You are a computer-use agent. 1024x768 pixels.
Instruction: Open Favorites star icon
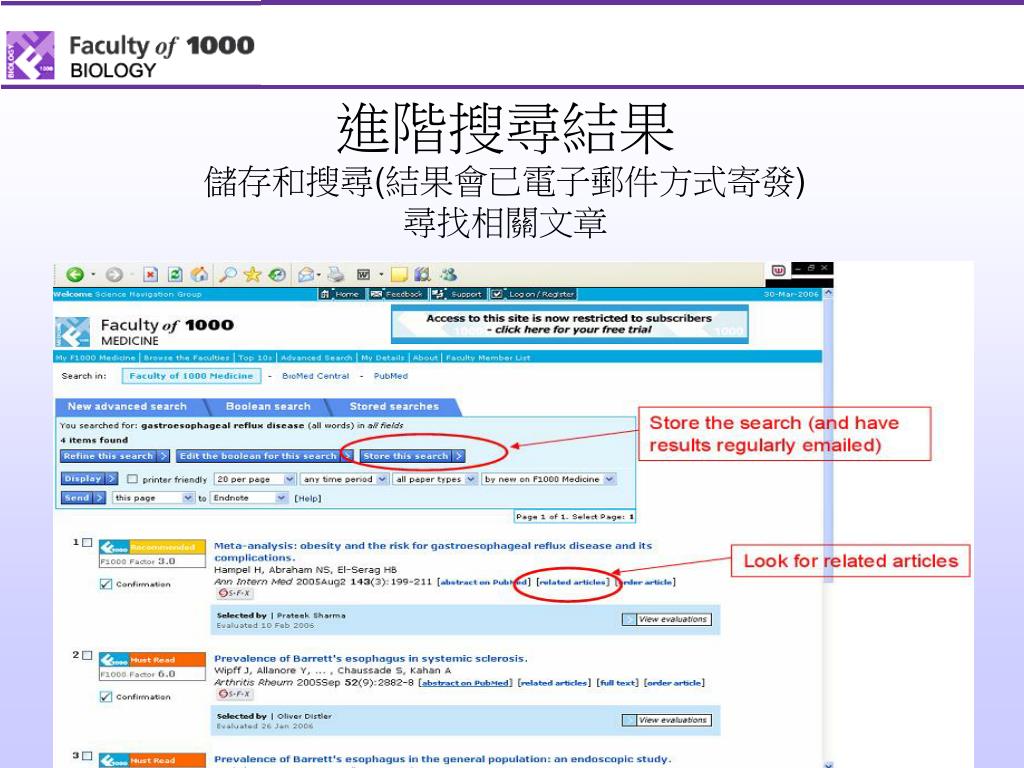point(252,274)
